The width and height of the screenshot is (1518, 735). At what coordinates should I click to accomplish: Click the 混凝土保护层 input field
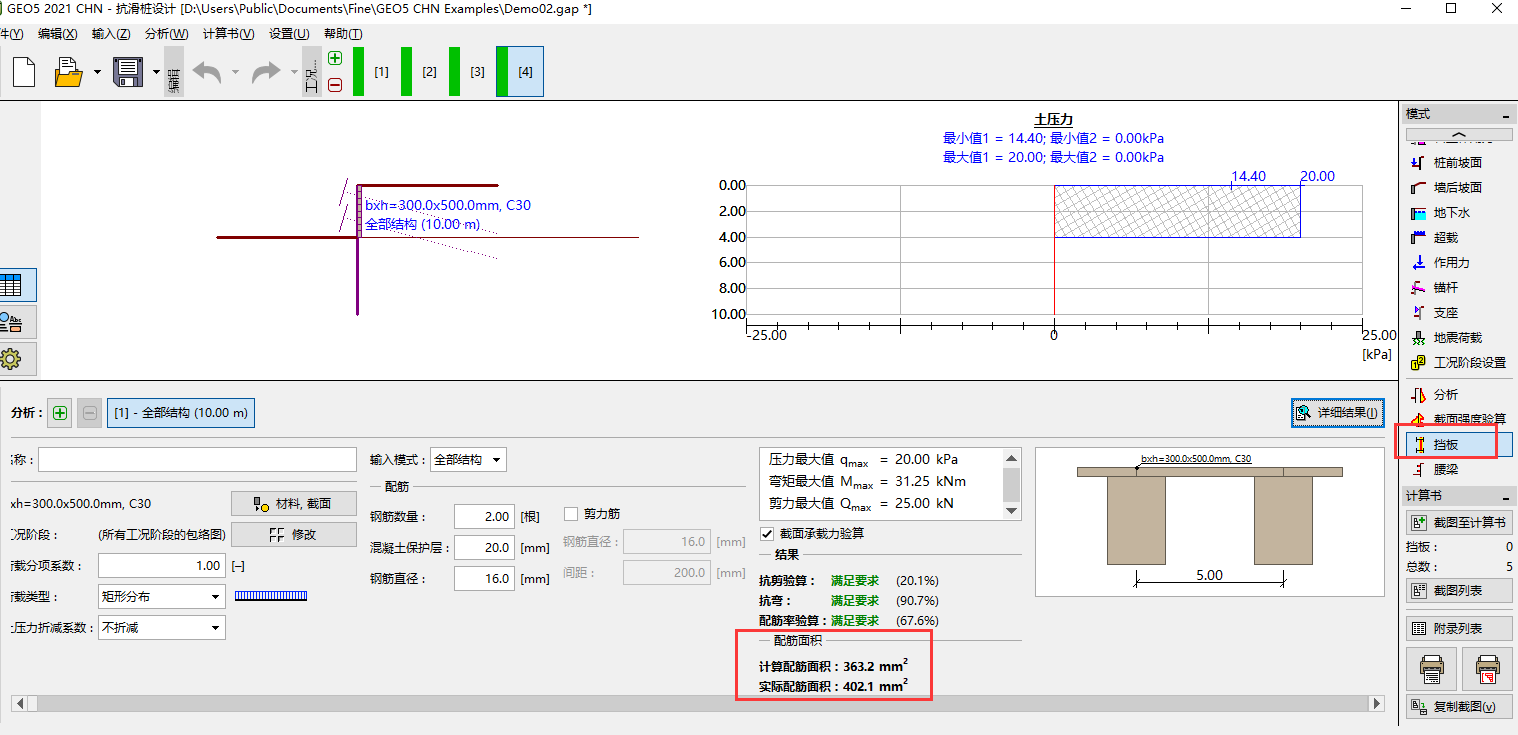pyautogui.click(x=484, y=547)
